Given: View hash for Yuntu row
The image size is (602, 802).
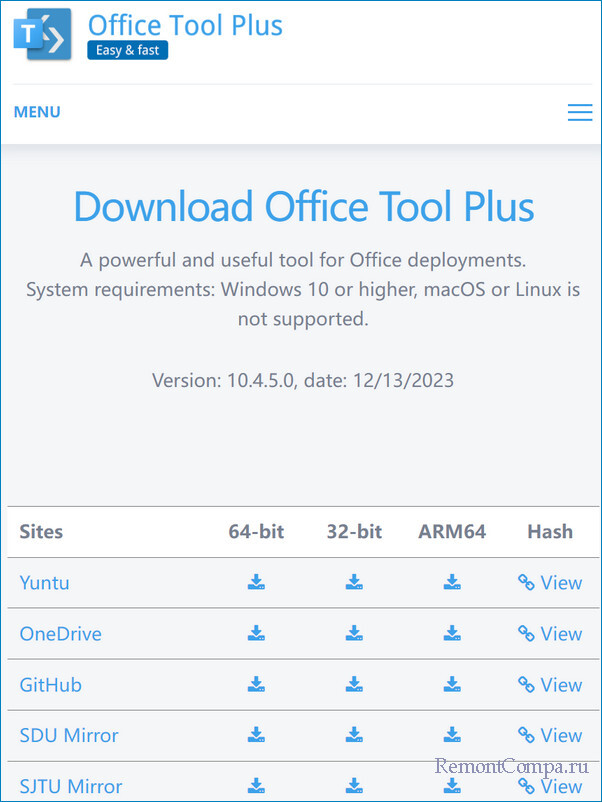Looking at the screenshot, I should (550, 583).
